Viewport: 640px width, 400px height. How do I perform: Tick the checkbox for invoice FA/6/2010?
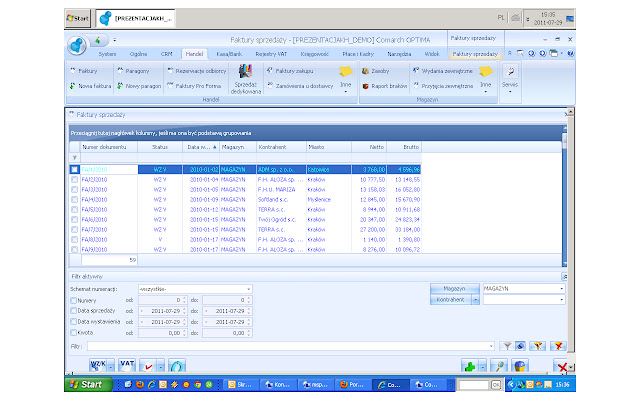[x=74, y=220]
